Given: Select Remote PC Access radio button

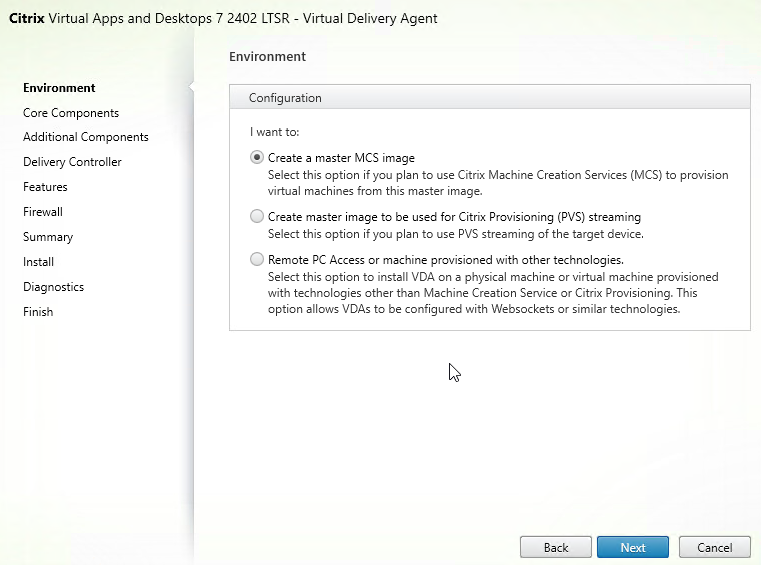Looking at the screenshot, I should click(257, 260).
